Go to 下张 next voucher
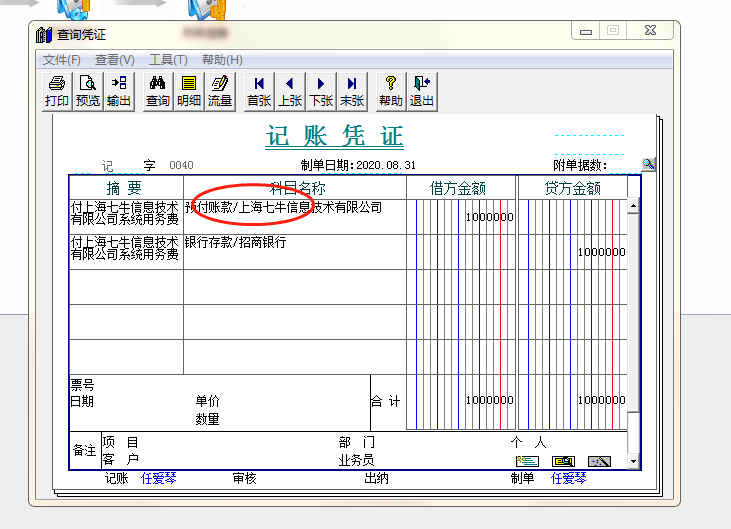The image size is (731, 529). pos(321,91)
